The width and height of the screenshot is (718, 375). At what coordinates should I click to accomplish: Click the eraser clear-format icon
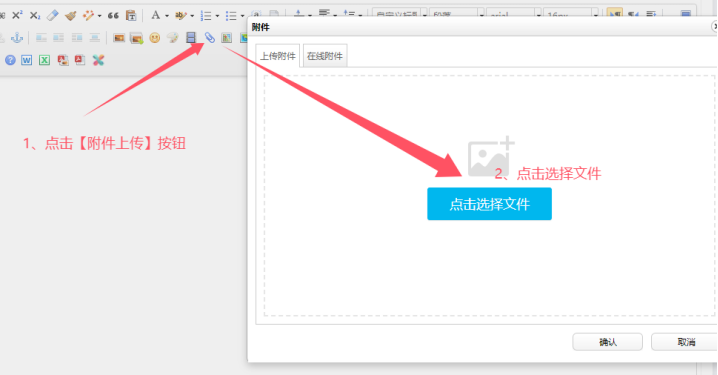53,16
